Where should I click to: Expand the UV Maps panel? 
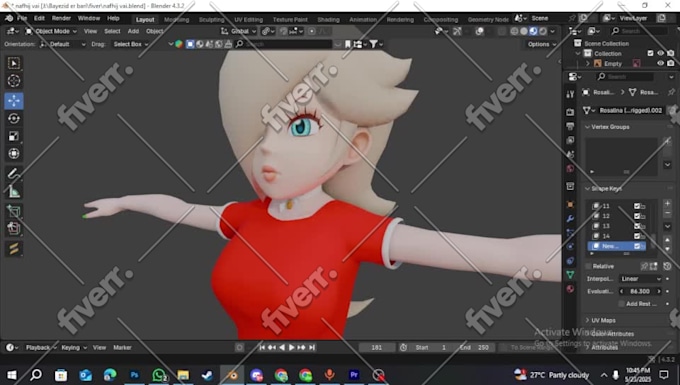coord(603,320)
